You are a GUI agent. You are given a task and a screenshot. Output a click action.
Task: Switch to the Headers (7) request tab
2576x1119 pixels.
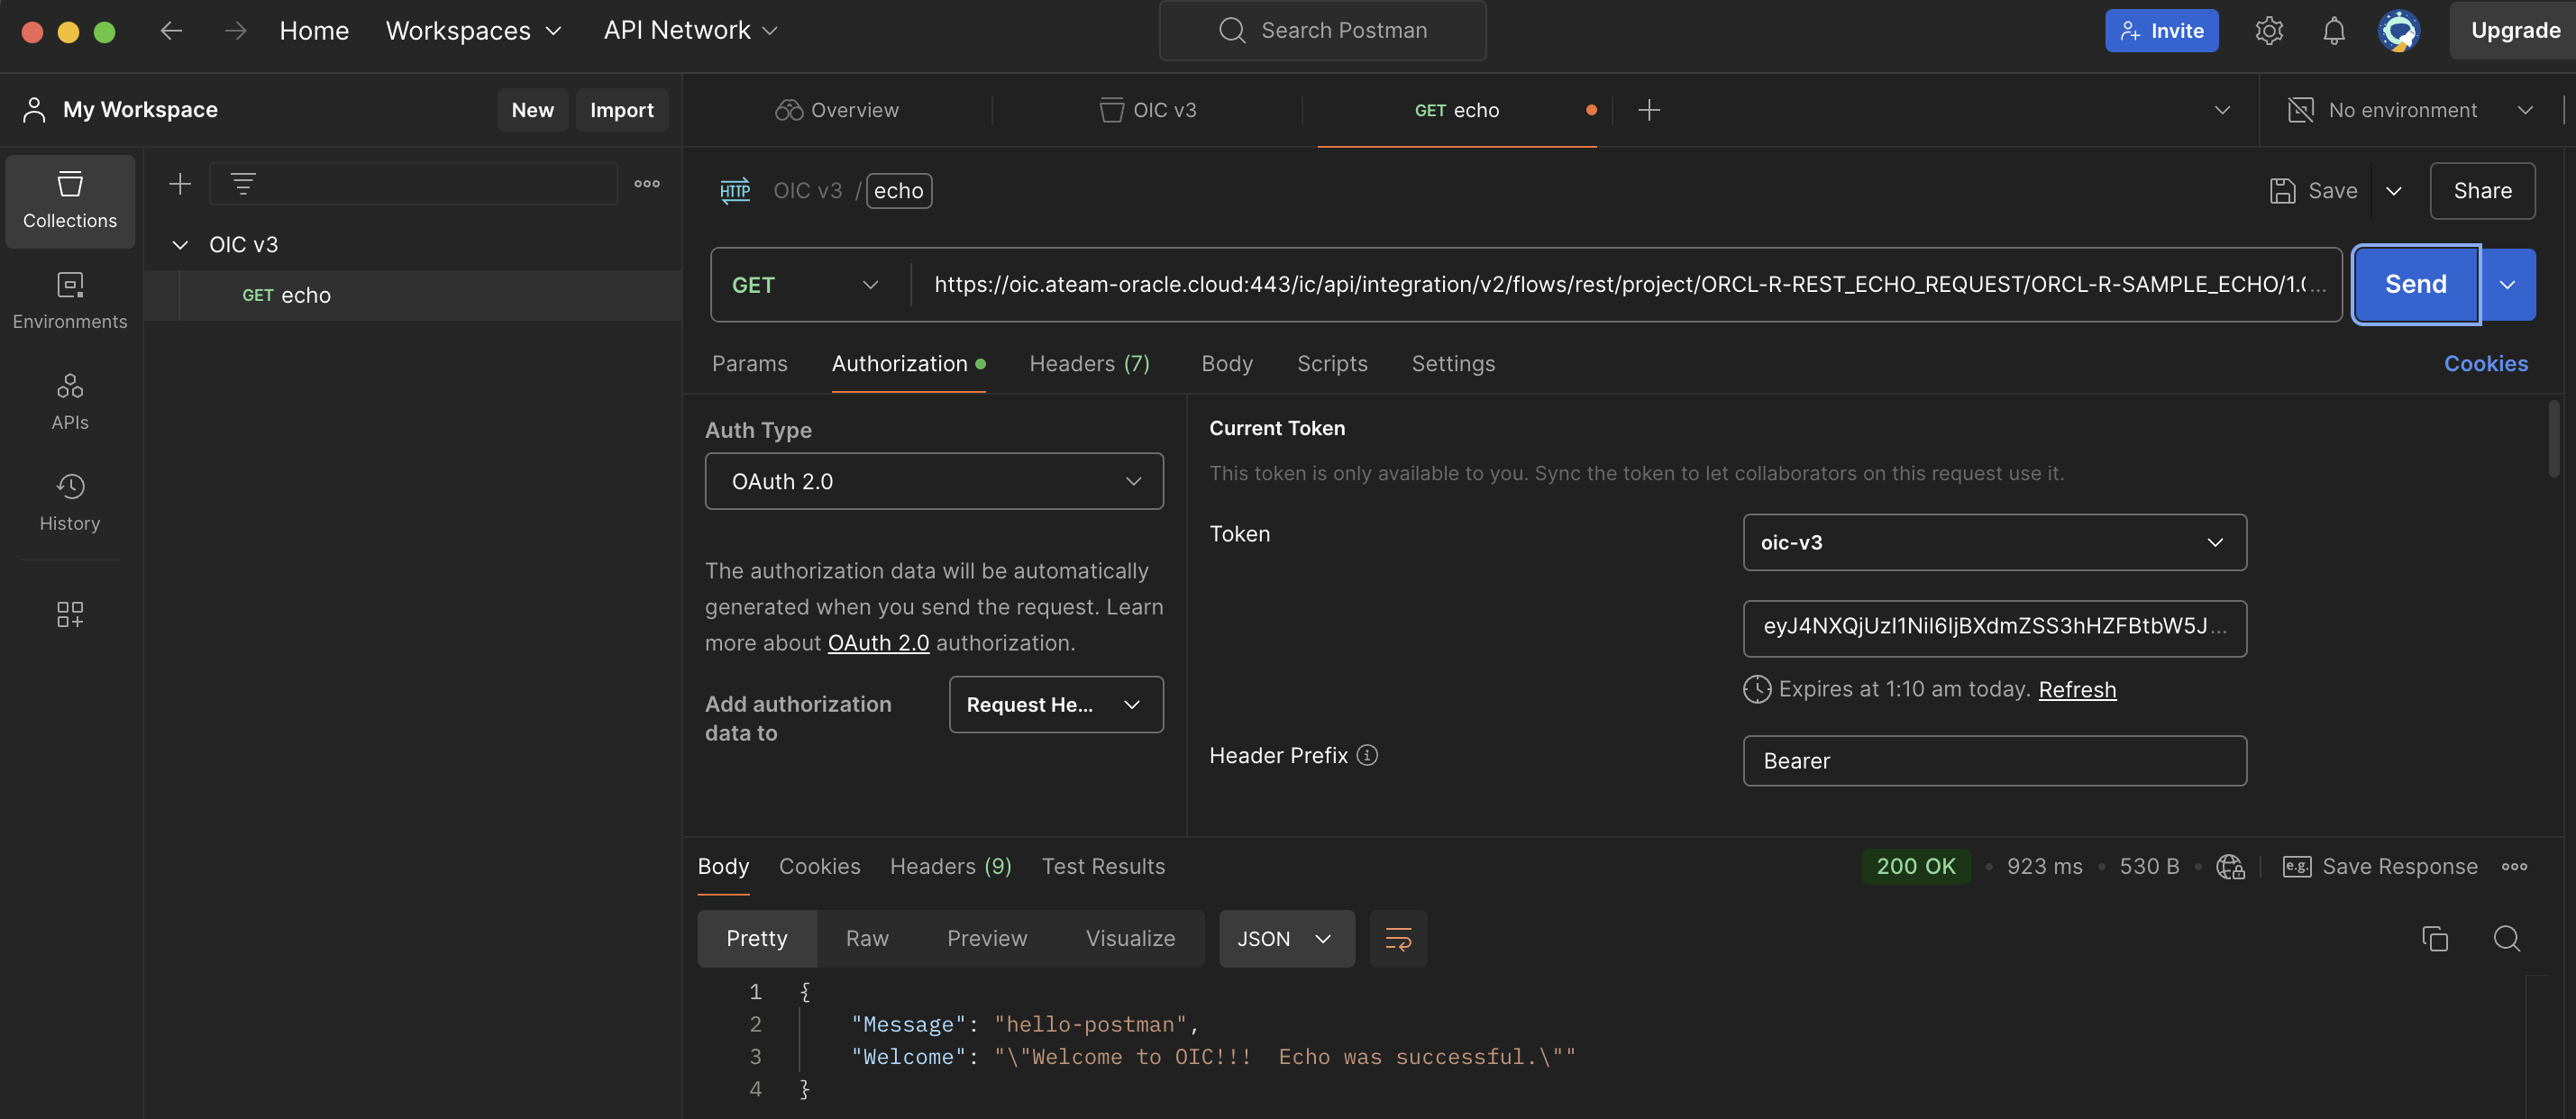tap(1089, 363)
